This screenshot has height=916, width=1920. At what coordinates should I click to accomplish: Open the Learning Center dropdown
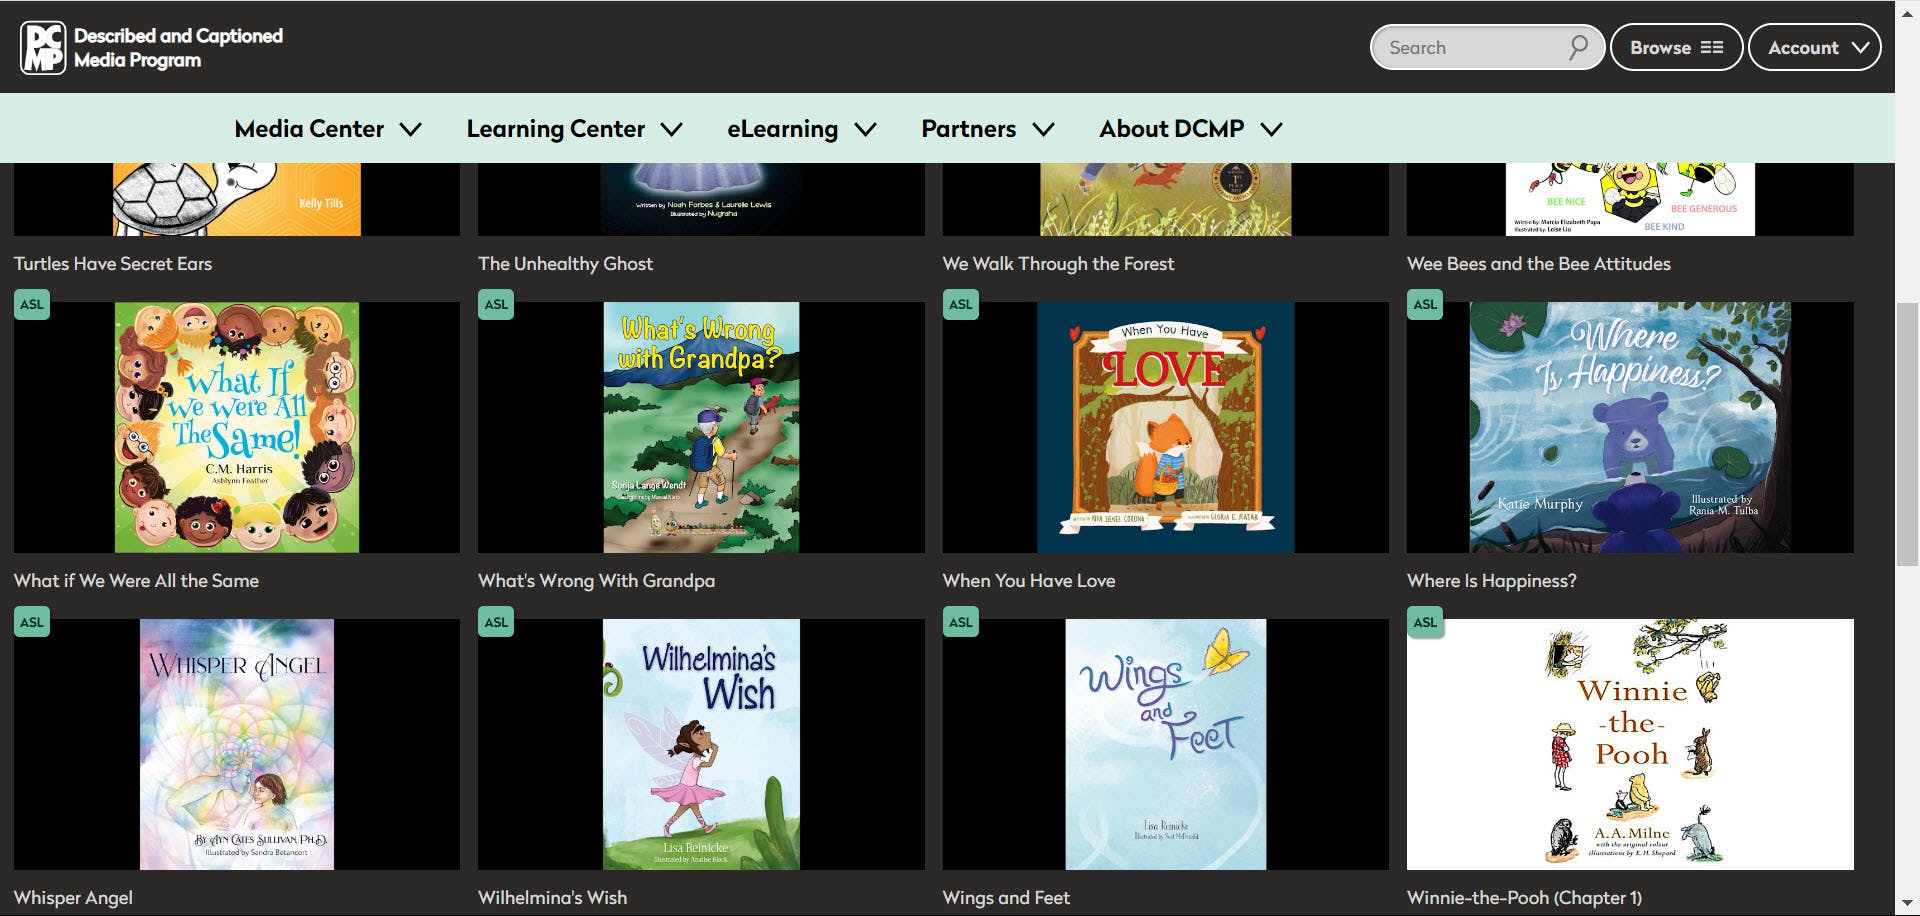coord(574,129)
